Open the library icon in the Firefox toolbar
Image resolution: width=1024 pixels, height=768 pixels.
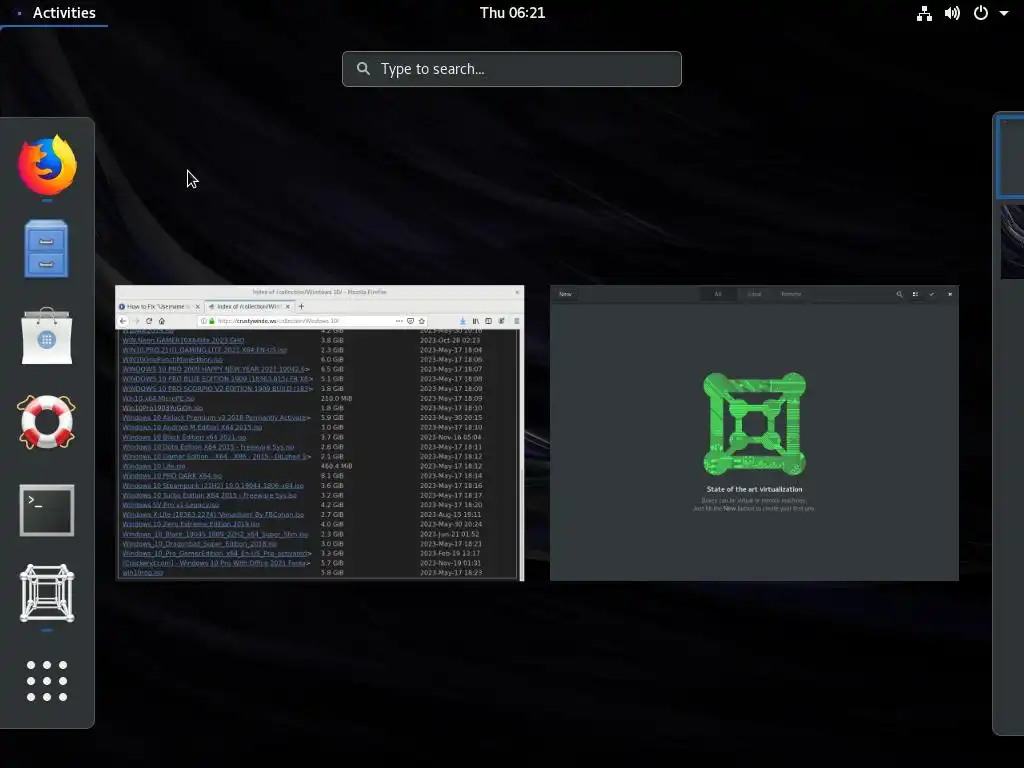475,321
